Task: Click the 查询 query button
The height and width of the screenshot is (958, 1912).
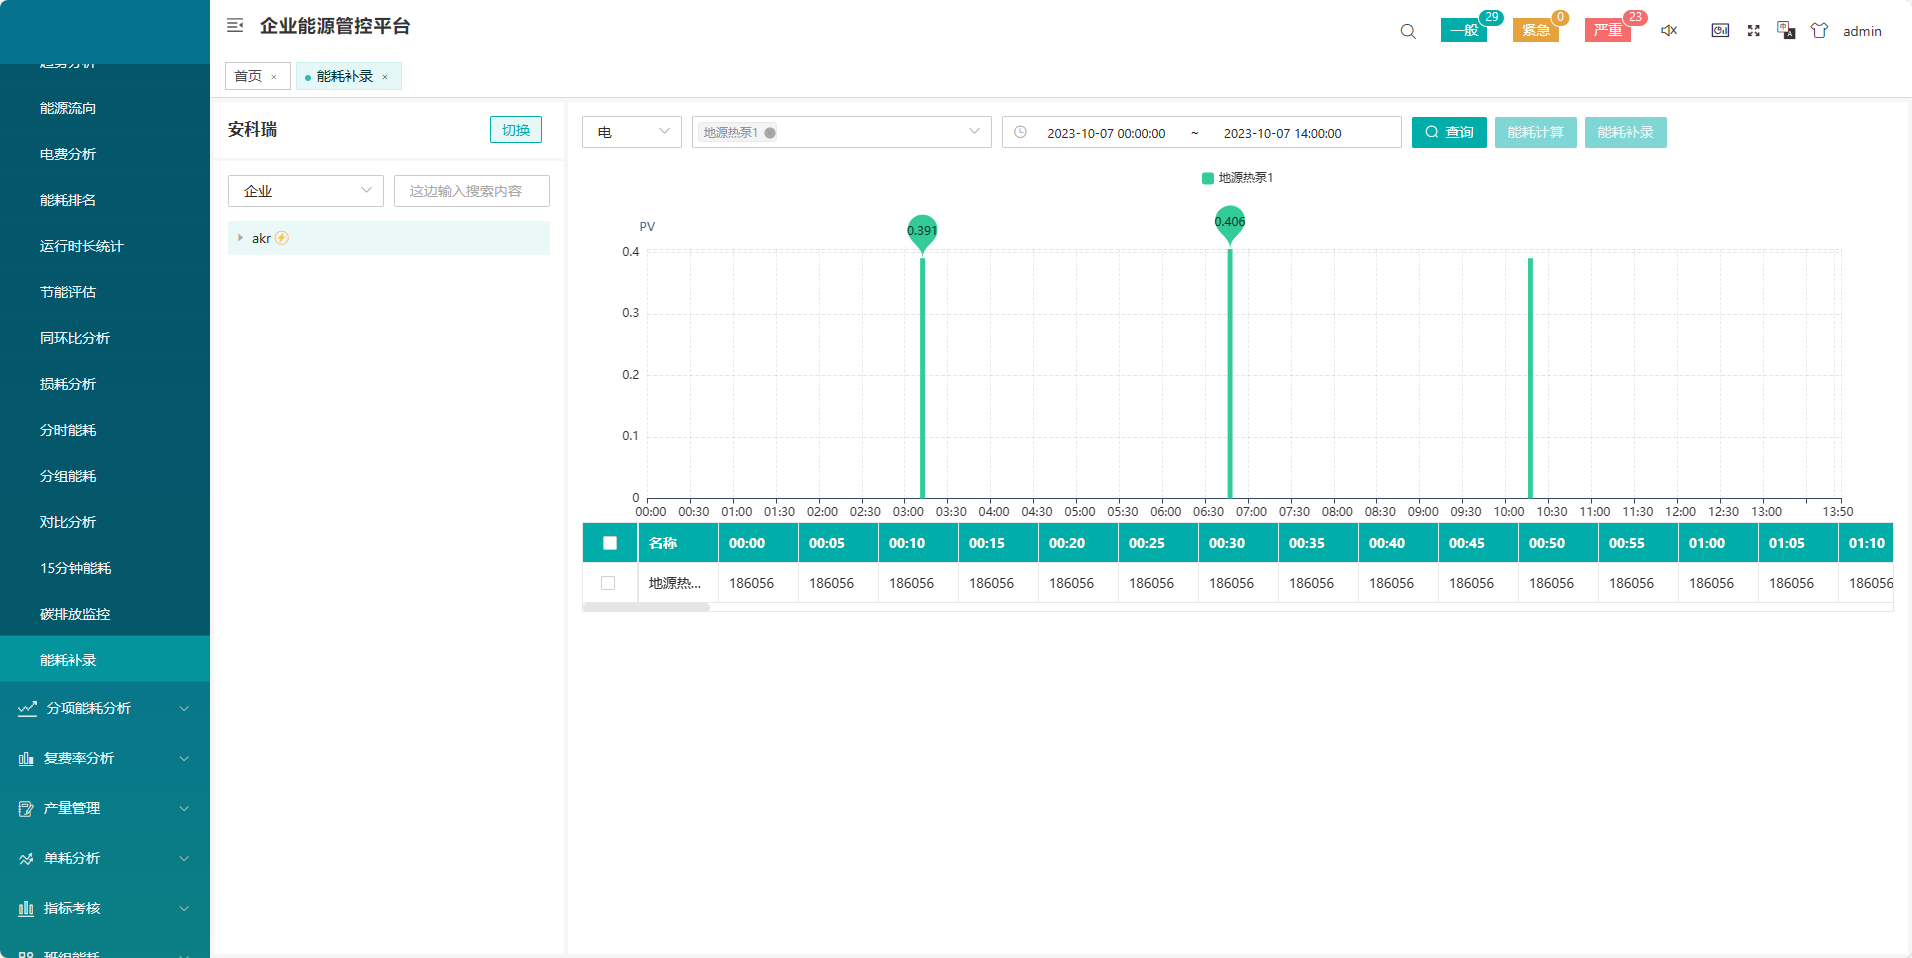Action: pyautogui.click(x=1448, y=132)
